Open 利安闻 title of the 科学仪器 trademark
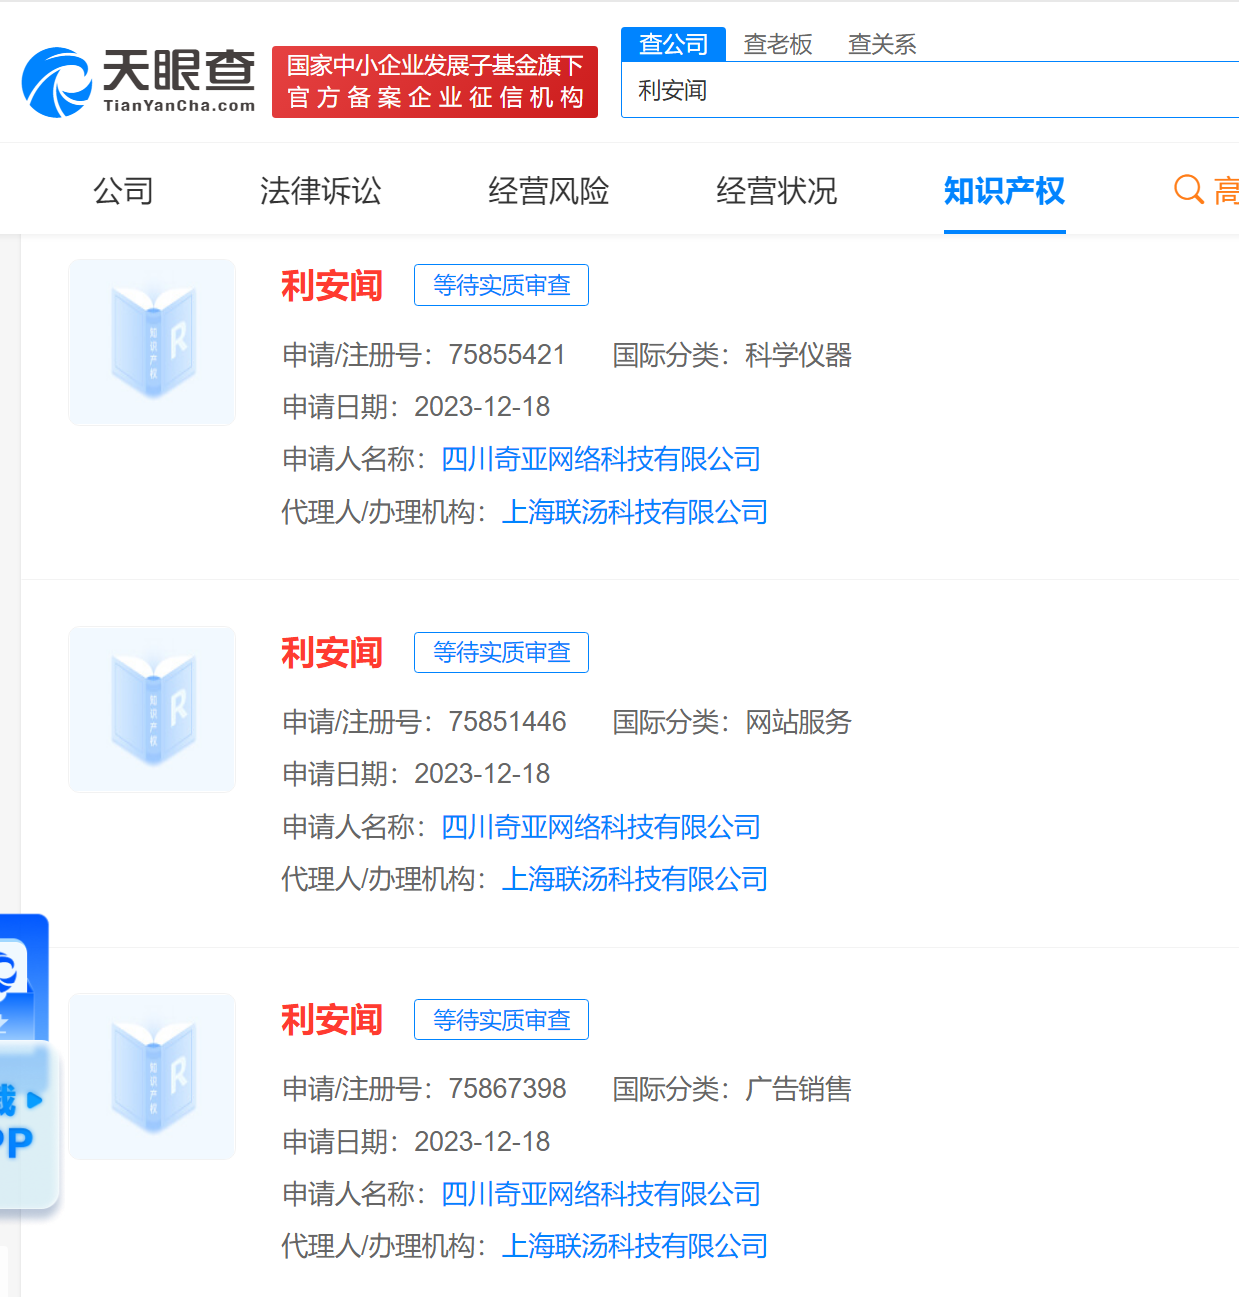The width and height of the screenshot is (1239, 1297). click(332, 286)
